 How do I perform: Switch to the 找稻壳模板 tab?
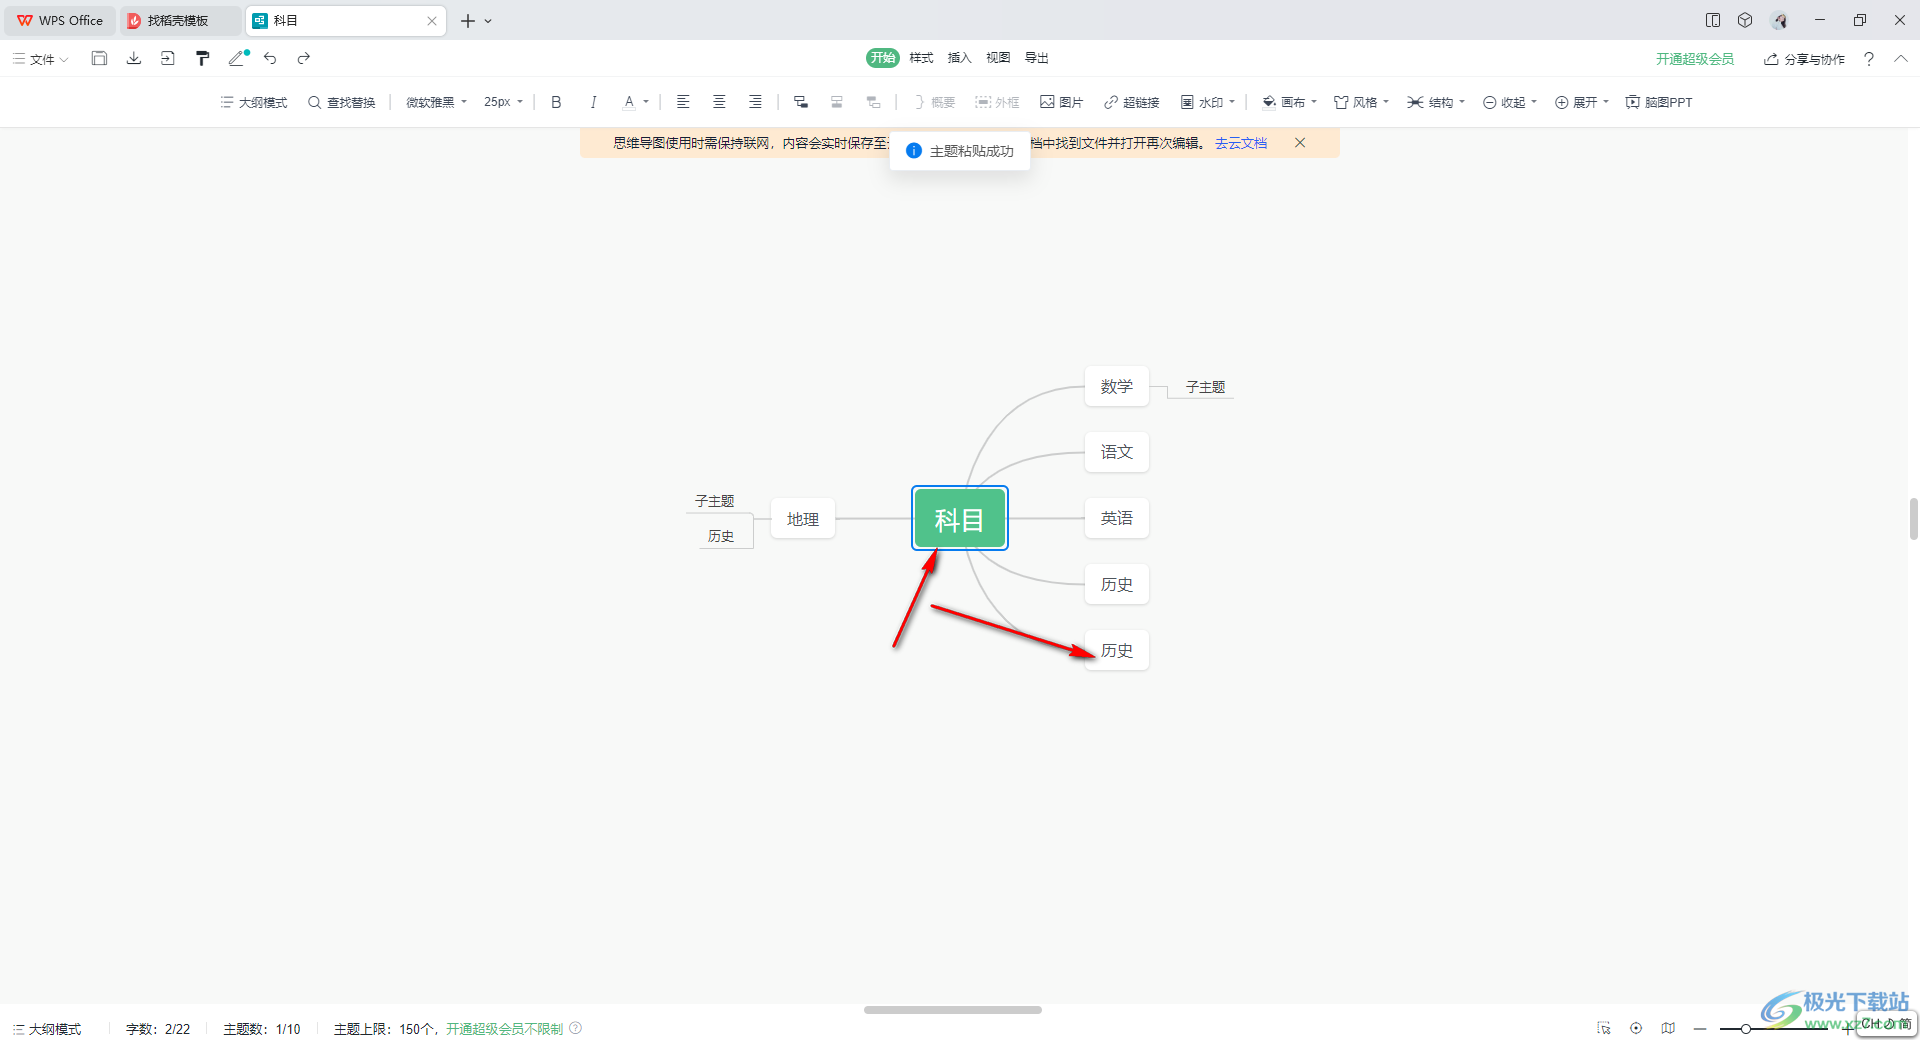coord(178,20)
